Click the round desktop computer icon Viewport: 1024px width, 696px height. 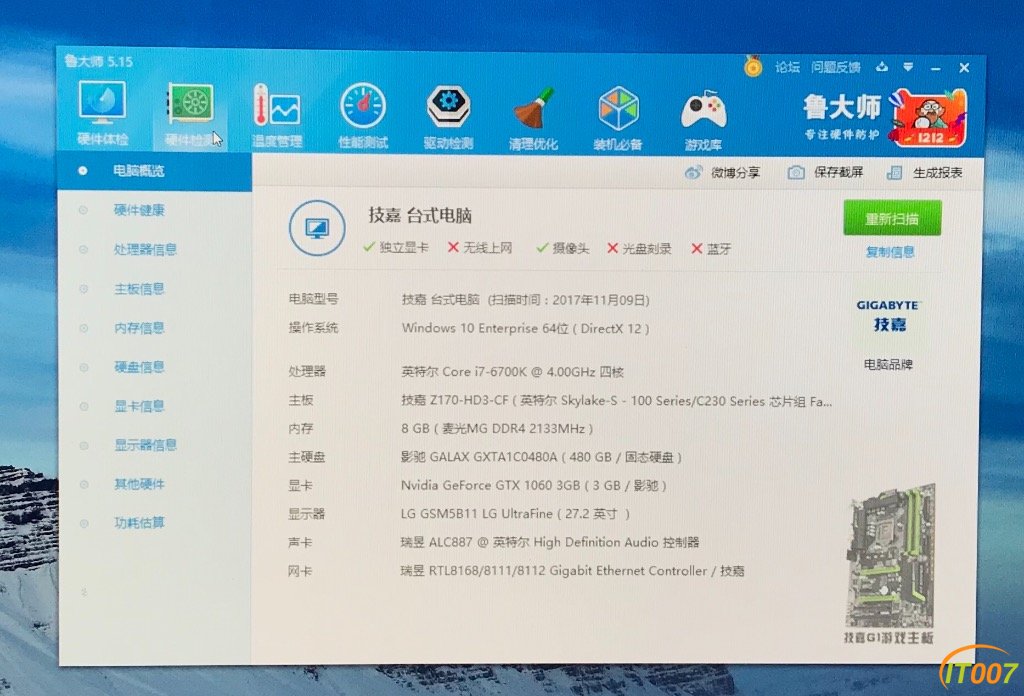pyautogui.click(x=317, y=228)
